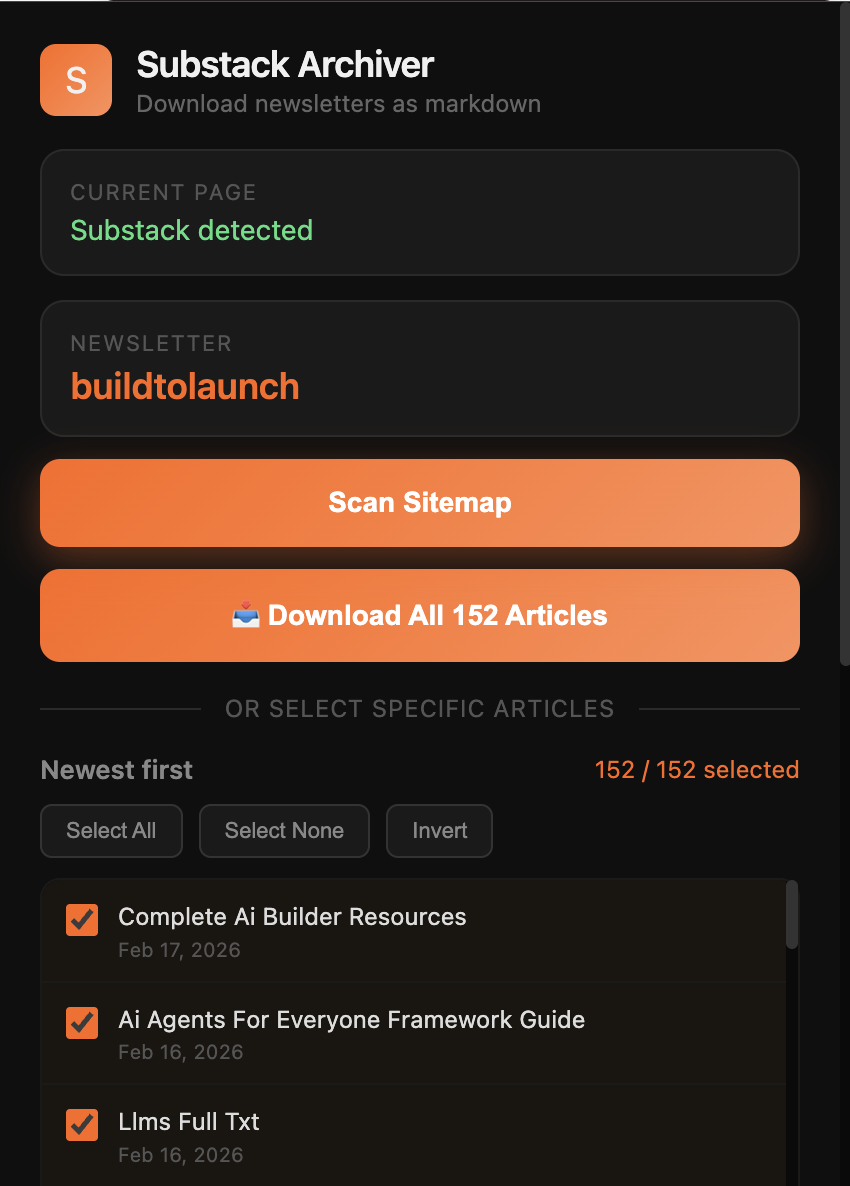Screen dimensions: 850x1186
Task: Uncheck Complete Ai Builder Resources checkbox
Action: click(x=82, y=920)
